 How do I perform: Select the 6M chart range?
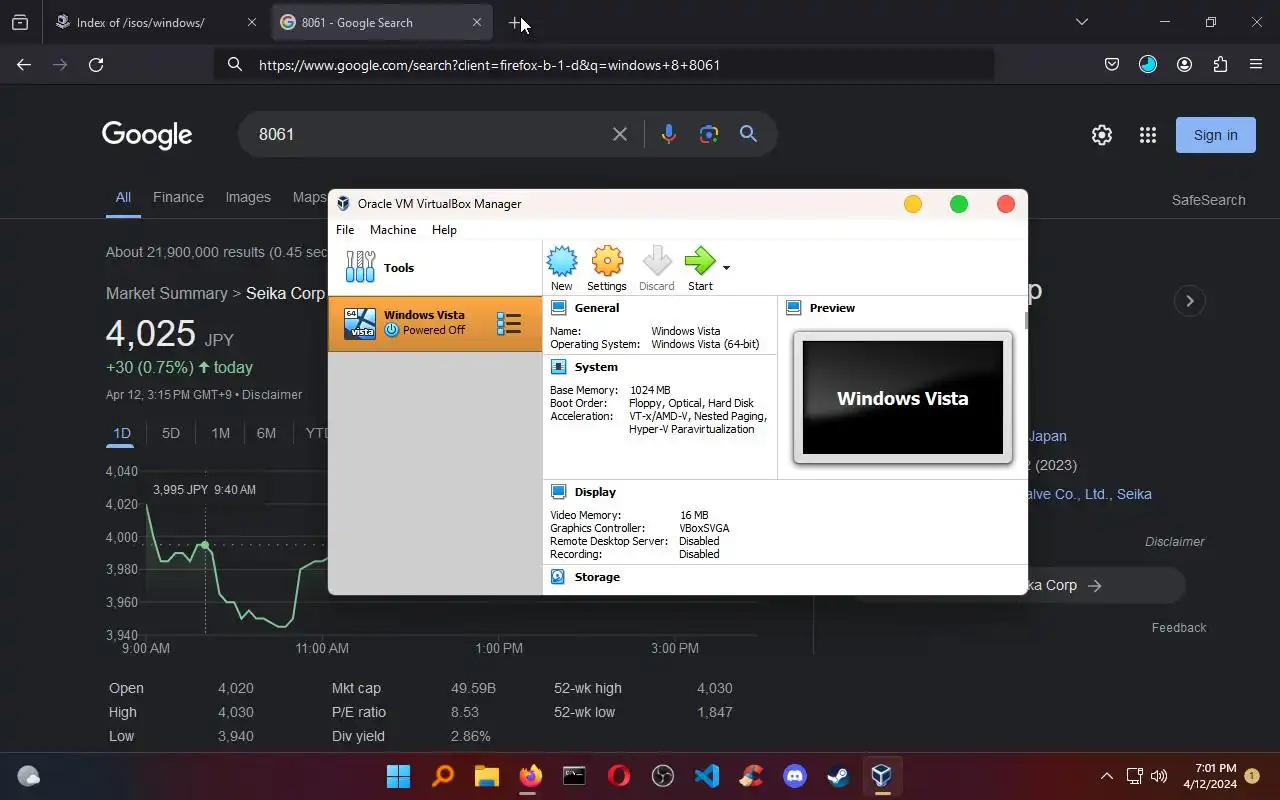click(x=266, y=433)
